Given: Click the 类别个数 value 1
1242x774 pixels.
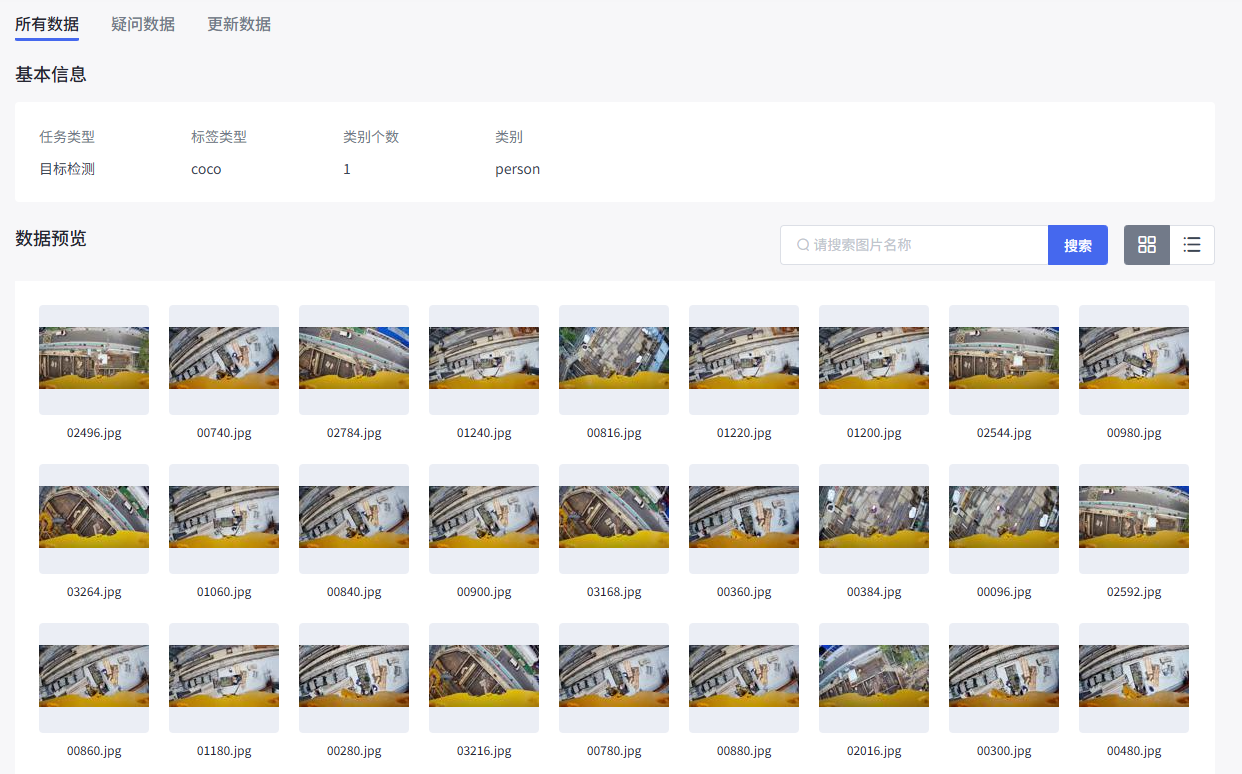Looking at the screenshot, I should tap(347, 169).
